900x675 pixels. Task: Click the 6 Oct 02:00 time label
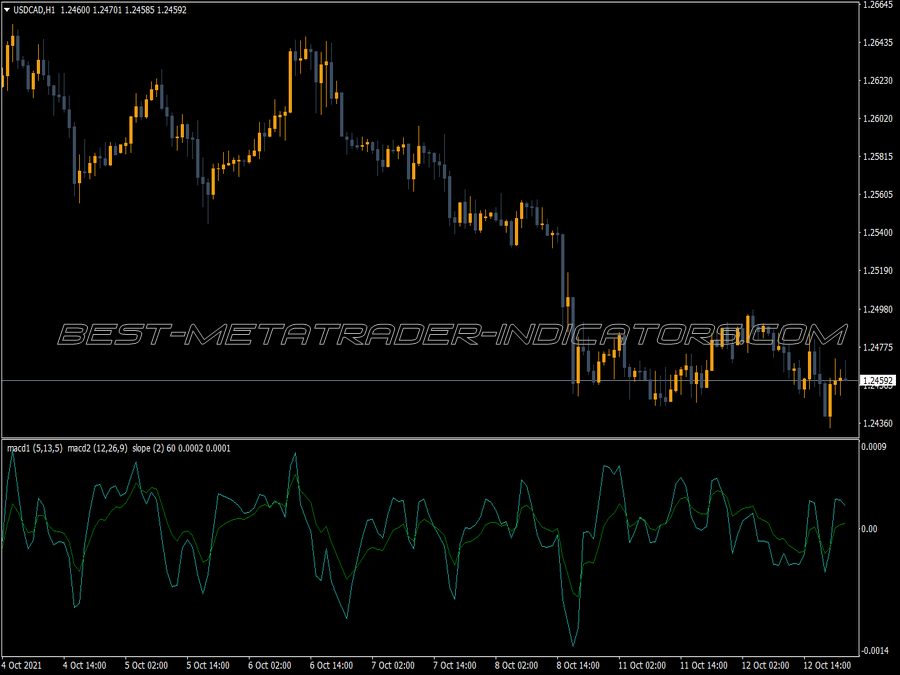[269, 665]
